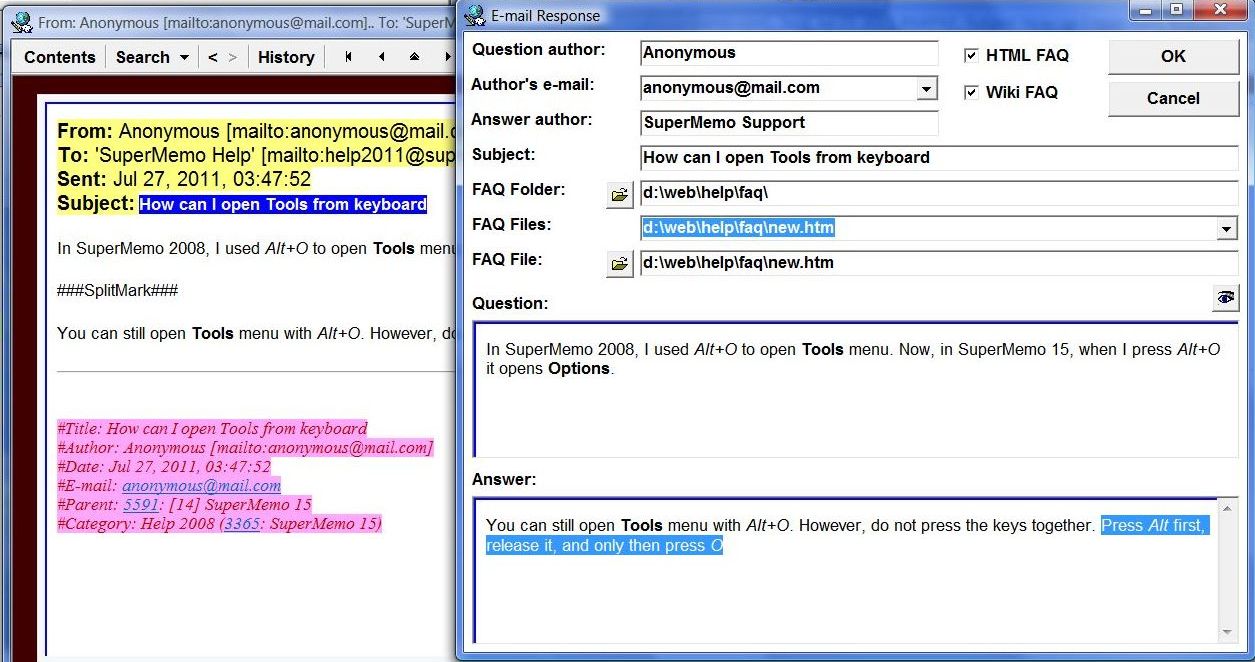Click inside the Question text box
This screenshot has width=1255, height=662.
pos(856,390)
